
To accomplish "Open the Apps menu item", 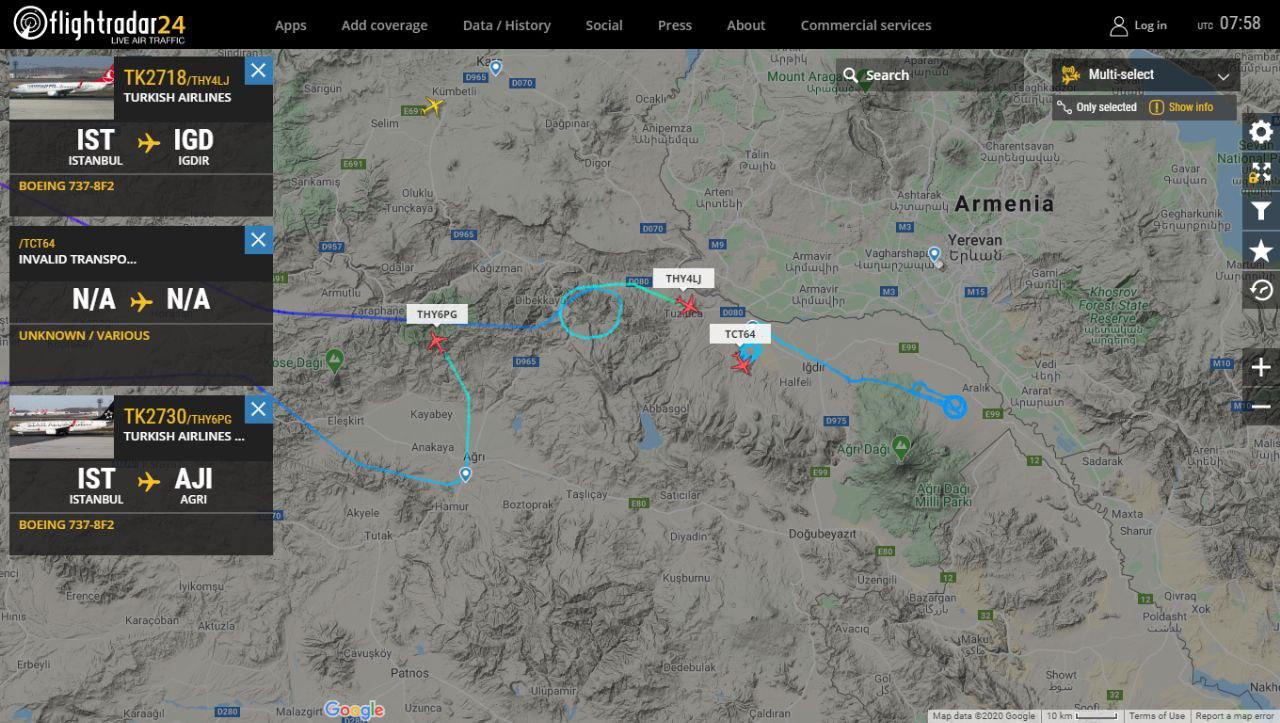I will [290, 25].
